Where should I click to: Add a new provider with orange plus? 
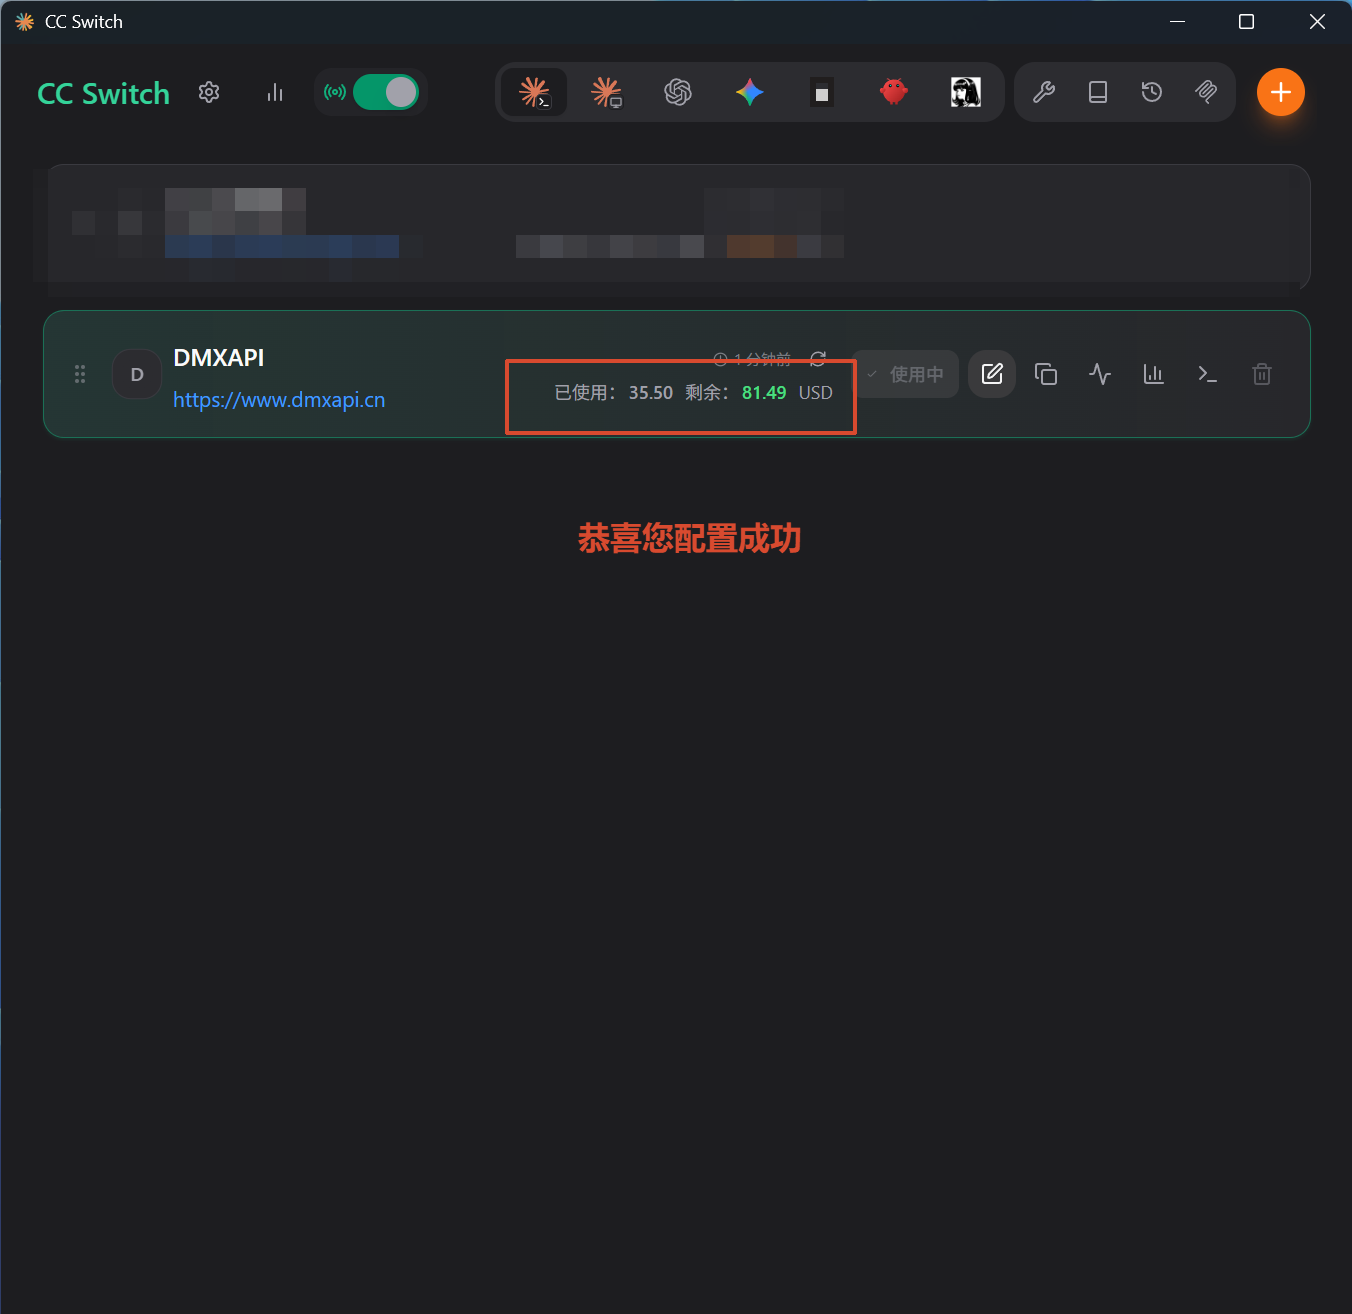tap(1281, 92)
